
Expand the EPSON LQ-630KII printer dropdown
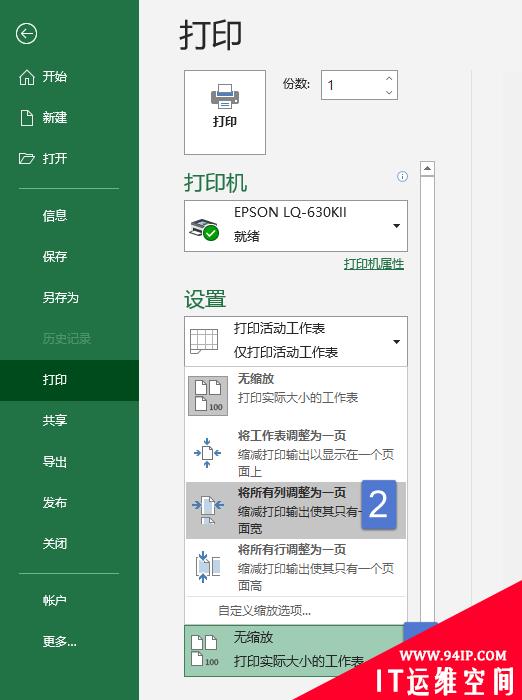point(296,226)
